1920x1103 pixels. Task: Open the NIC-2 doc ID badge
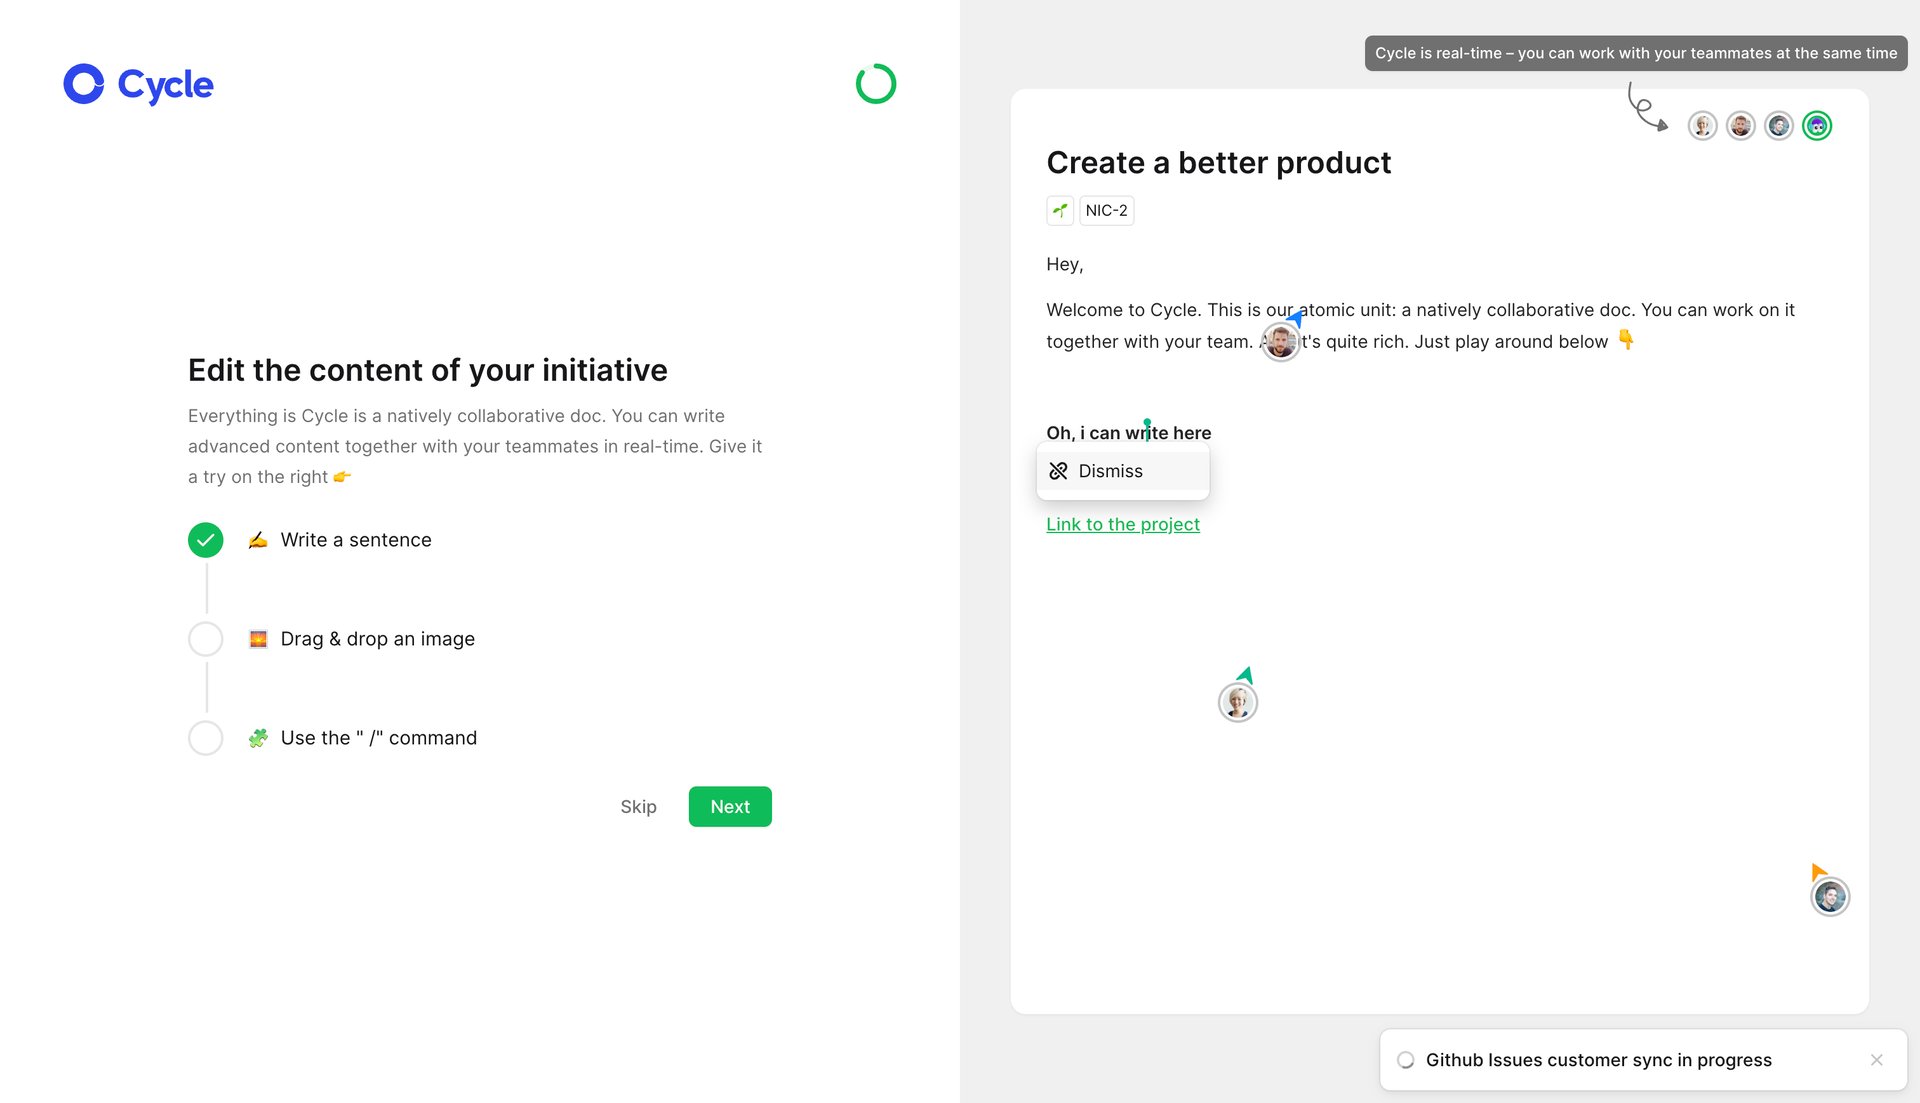(x=1105, y=210)
